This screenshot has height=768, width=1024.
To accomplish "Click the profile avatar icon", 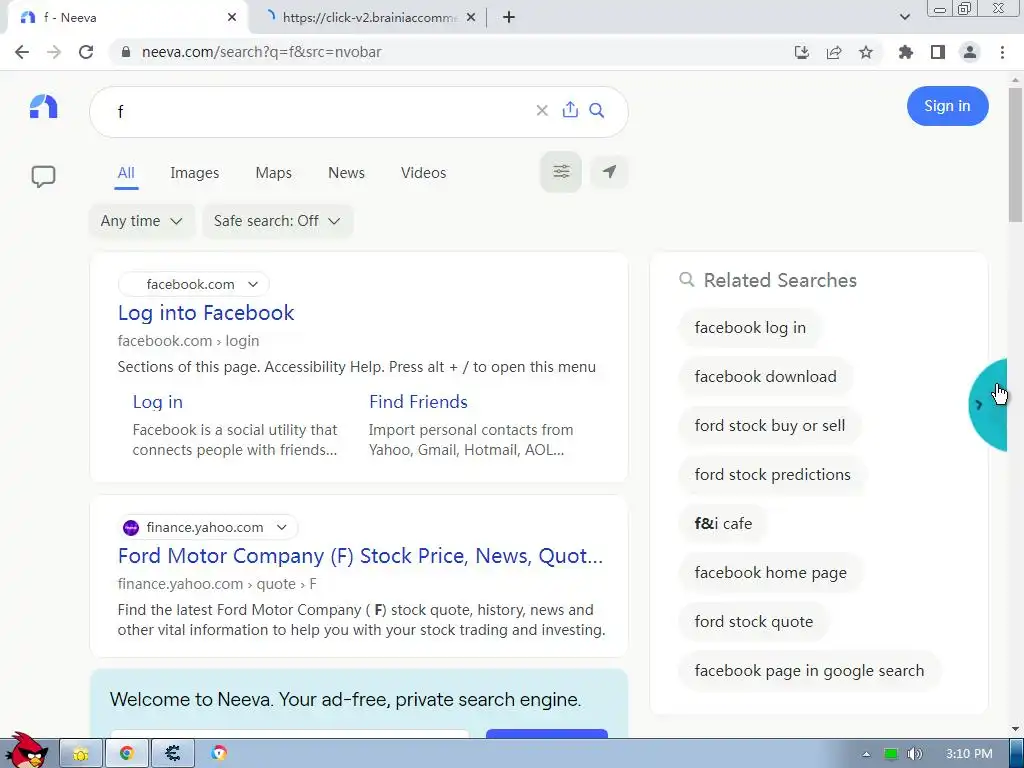I will tap(970, 52).
